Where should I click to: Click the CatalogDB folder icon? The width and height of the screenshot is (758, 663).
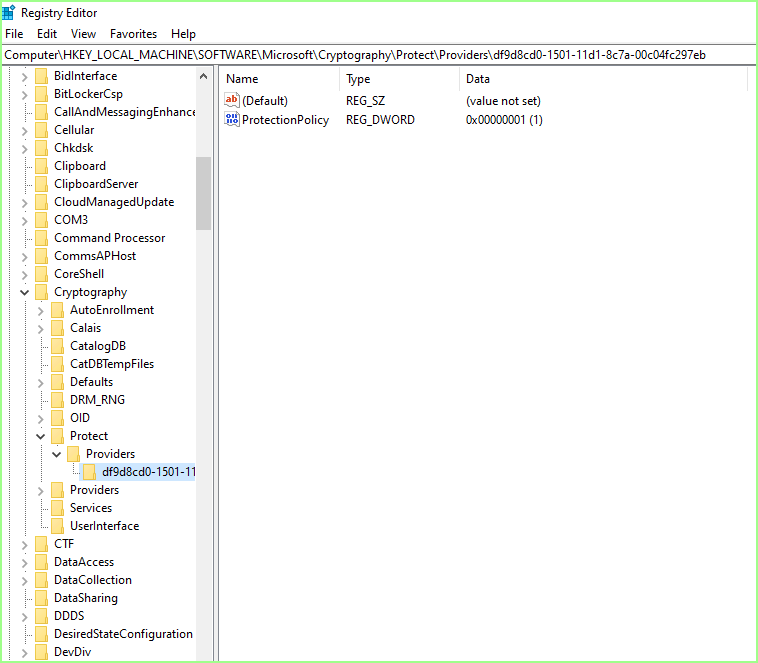click(x=58, y=346)
